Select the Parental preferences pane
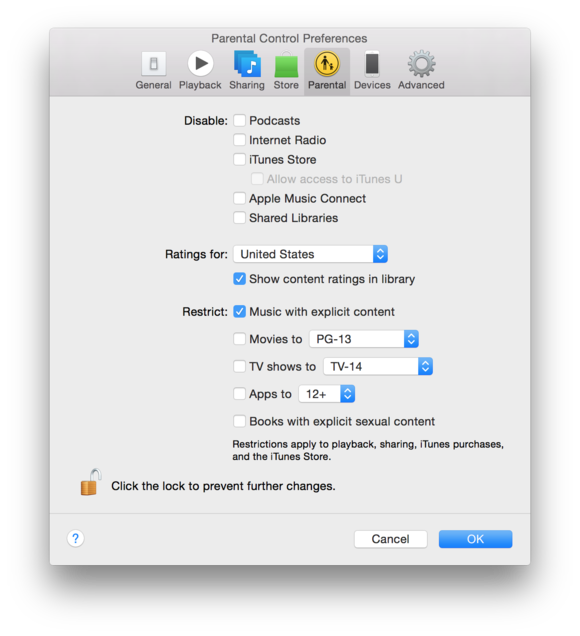 point(327,71)
